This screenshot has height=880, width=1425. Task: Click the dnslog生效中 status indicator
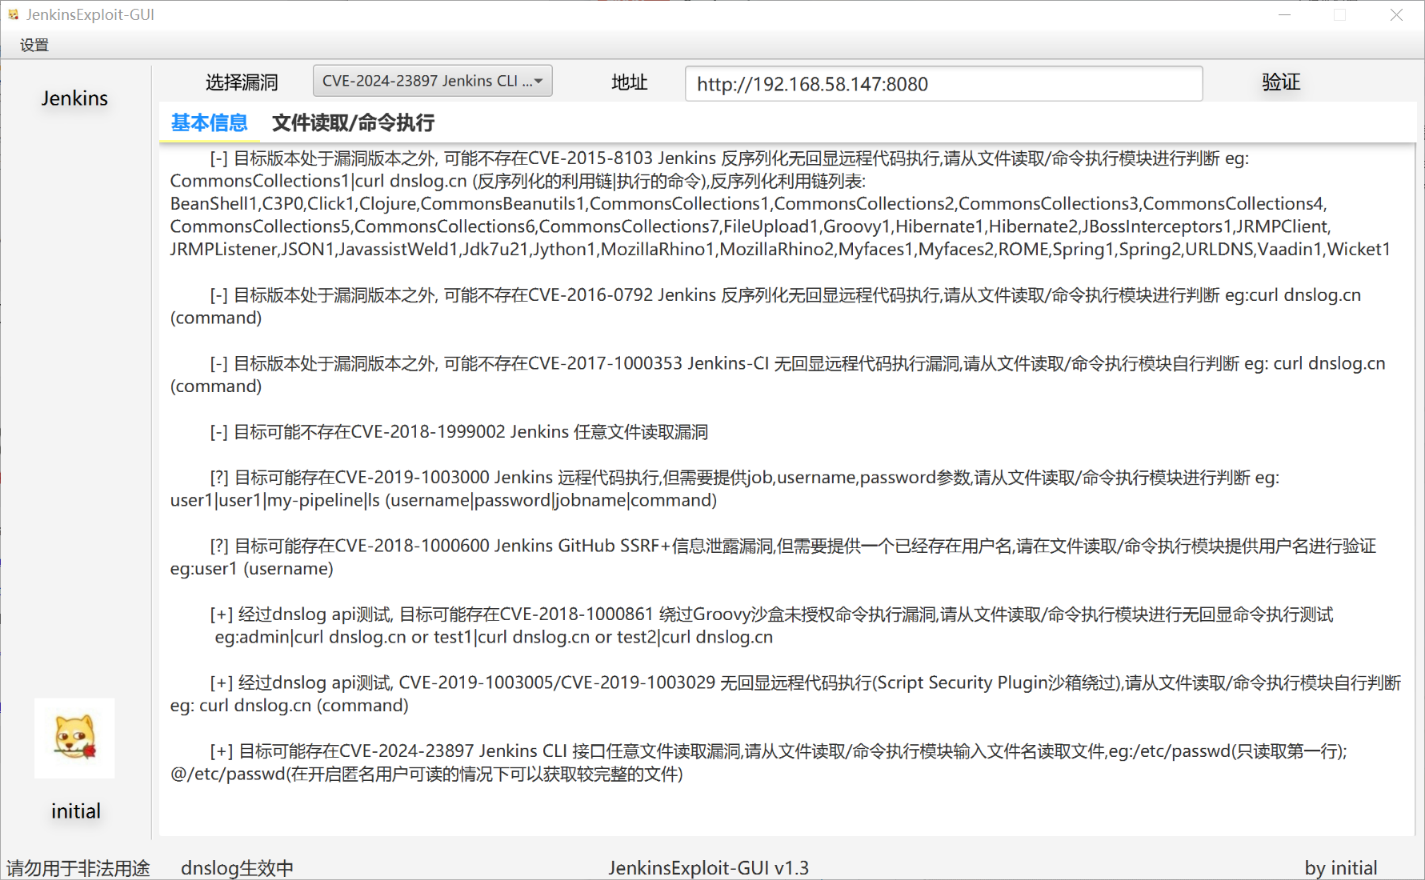[x=237, y=868]
